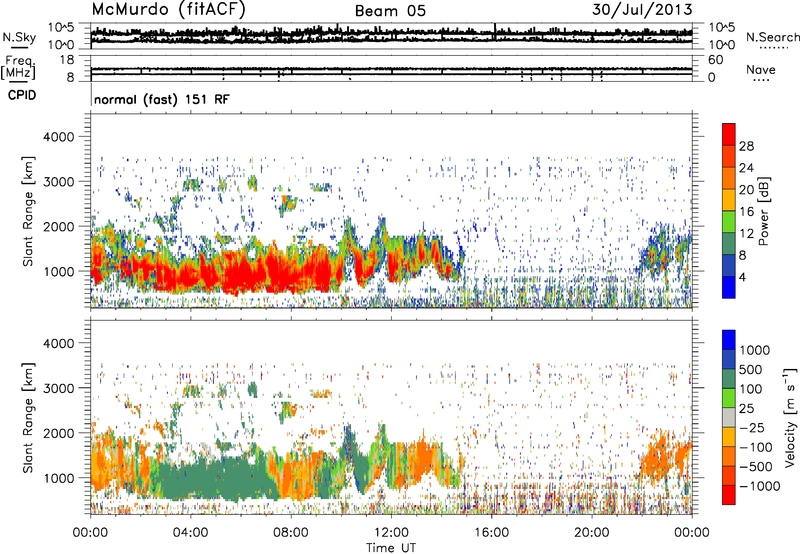The image size is (800, 554).
Task: Click the 'Nave' label
Action: pyautogui.click(x=761, y=69)
